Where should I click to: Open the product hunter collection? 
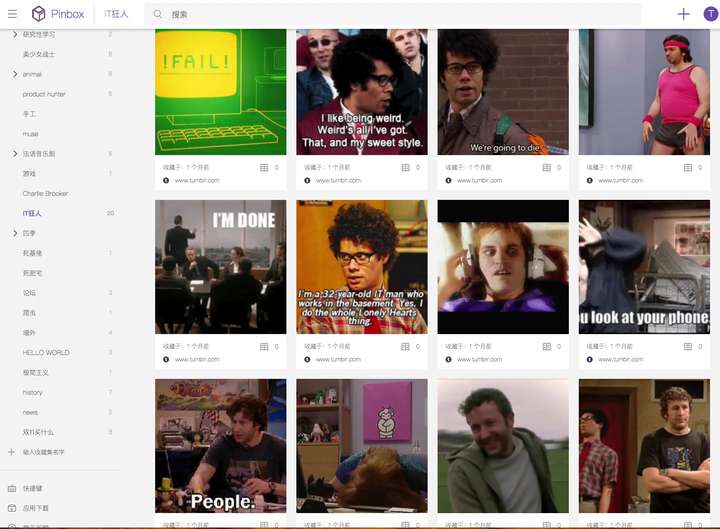click(44, 94)
